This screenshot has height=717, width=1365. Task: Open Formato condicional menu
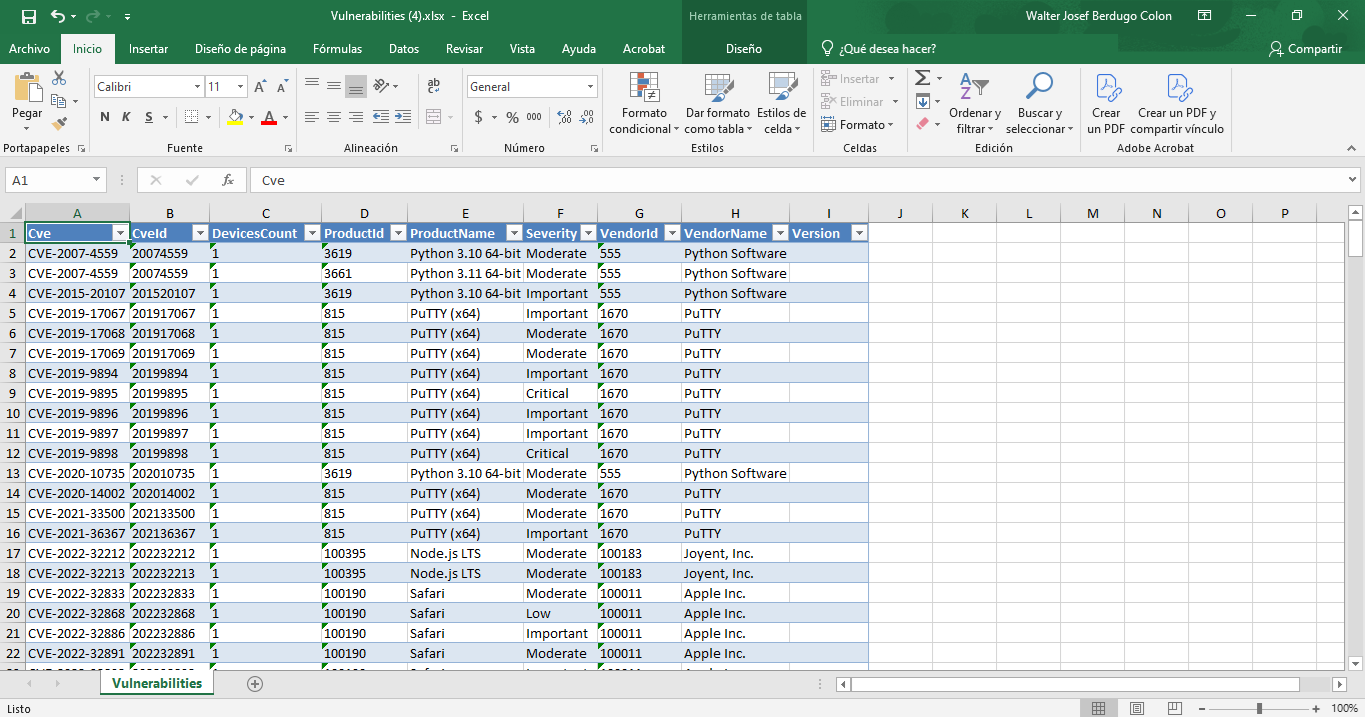point(644,103)
